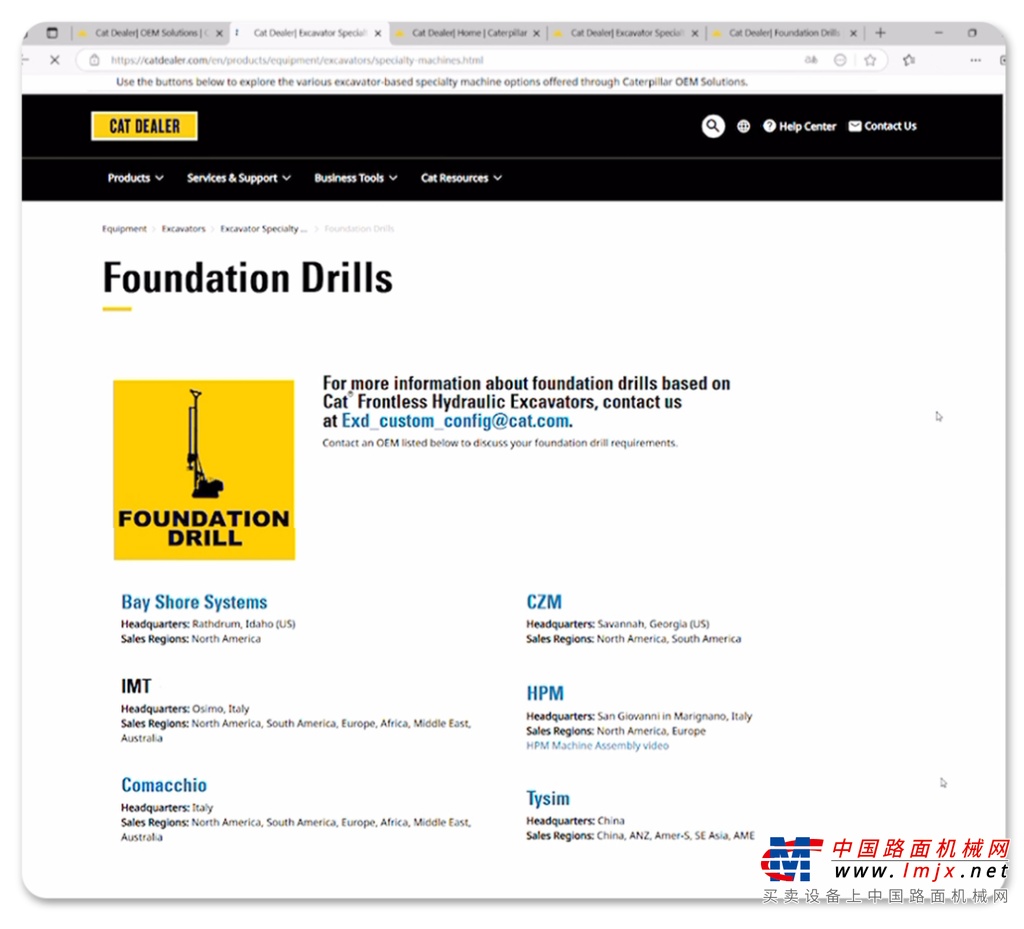Click the IMT heading text
This screenshot has height=929, width=1024.
[x=136, y=686]
